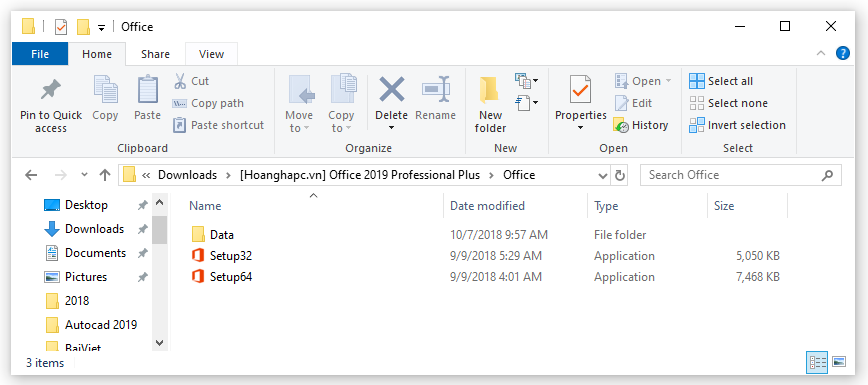The height and width of the screenshot is (385, 868).
Task: Click the Back navigation arrow
Action: [31, 175]
